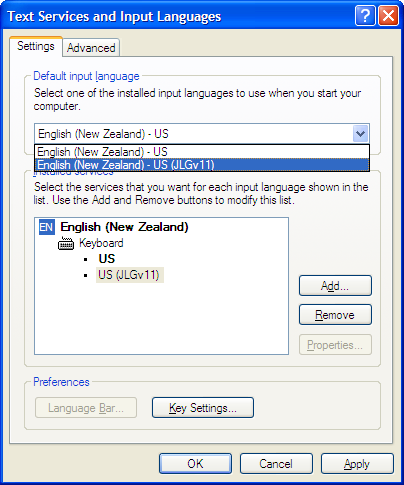Cancel the dialog
The width and height of the screenshot is (404, 485).
276,464
